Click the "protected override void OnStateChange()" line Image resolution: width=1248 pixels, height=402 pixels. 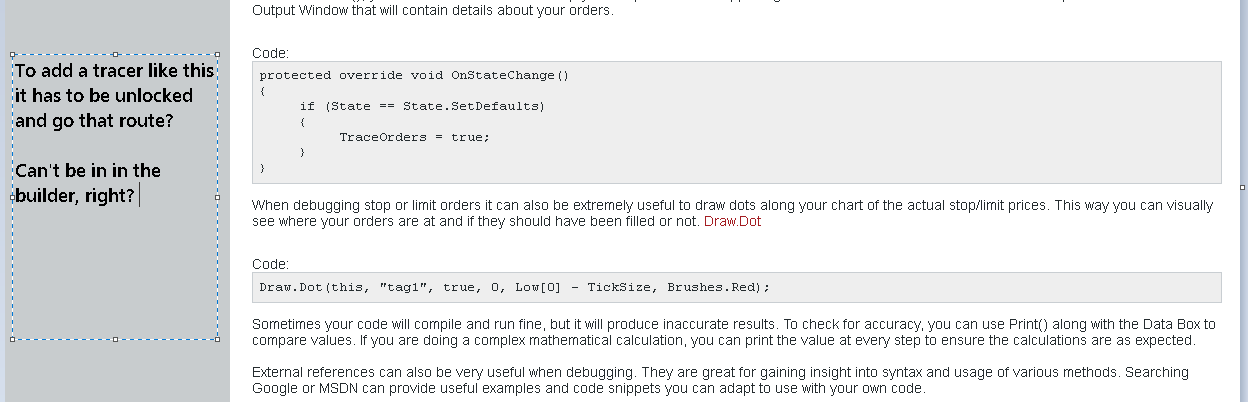click(413, 75)
